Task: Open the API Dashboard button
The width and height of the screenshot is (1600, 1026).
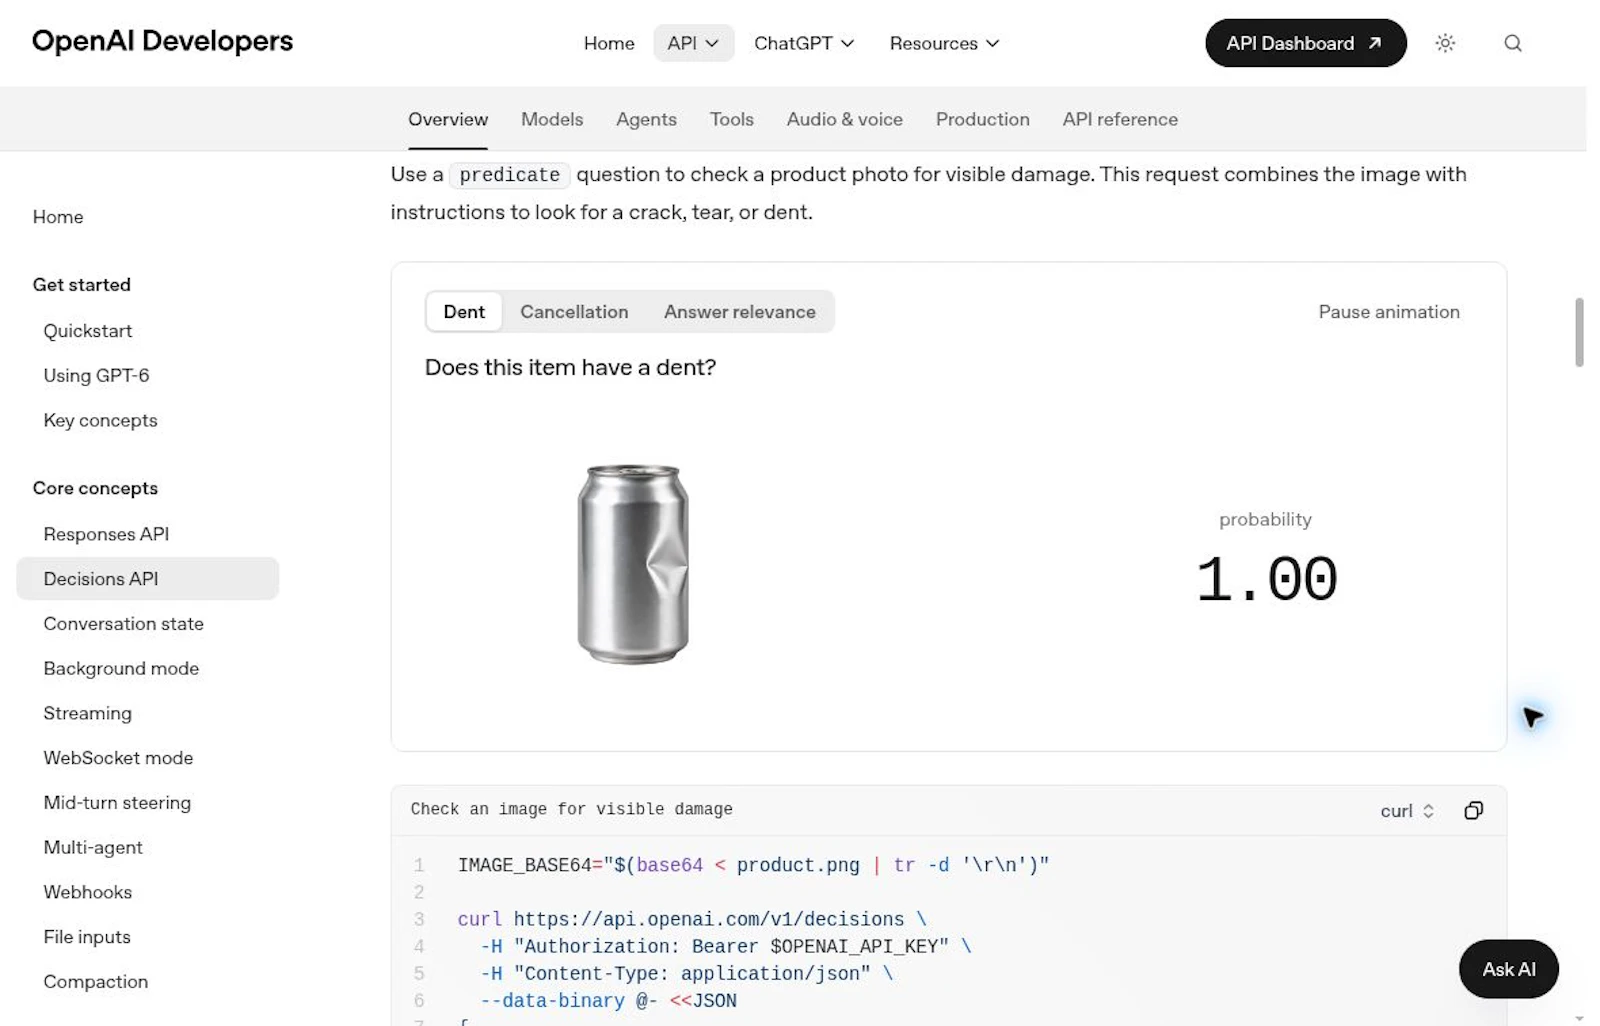Action: [x=1305, y=43]
